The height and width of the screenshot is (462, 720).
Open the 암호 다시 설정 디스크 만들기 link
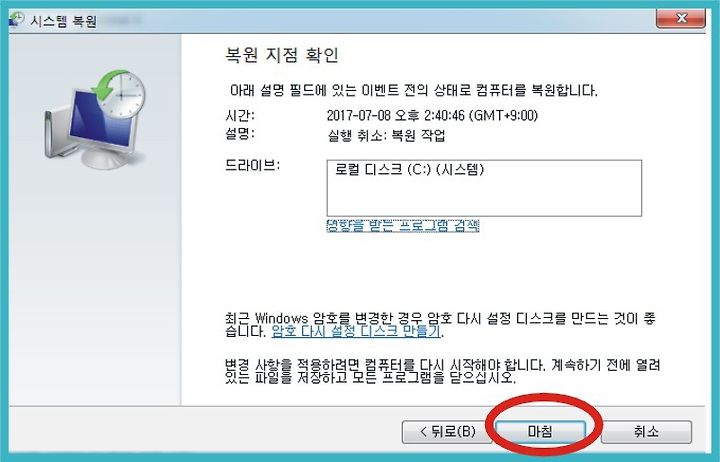356,331
